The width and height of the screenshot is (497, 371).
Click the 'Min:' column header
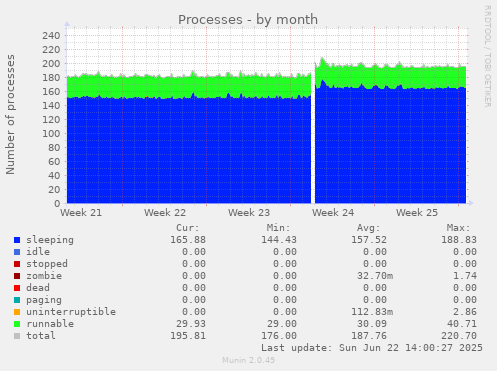pos(278,228)
